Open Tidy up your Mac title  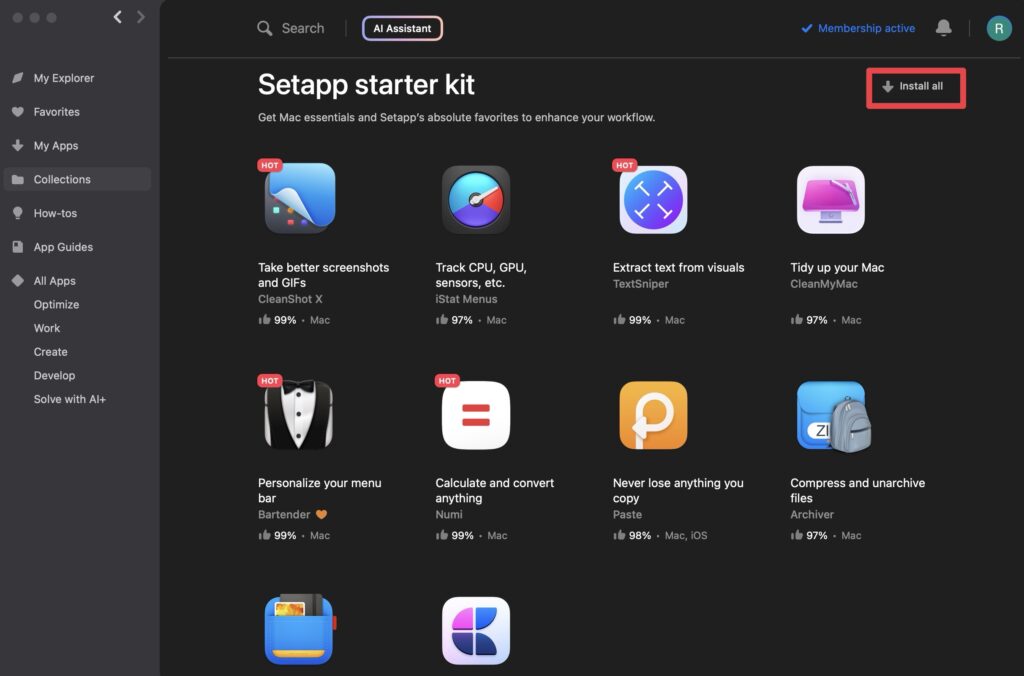(837, 267)
